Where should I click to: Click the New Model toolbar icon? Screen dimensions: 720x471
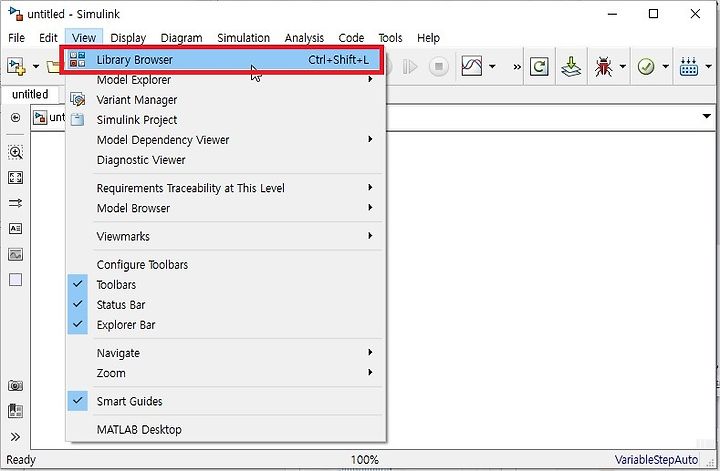[x=16, y=67]
